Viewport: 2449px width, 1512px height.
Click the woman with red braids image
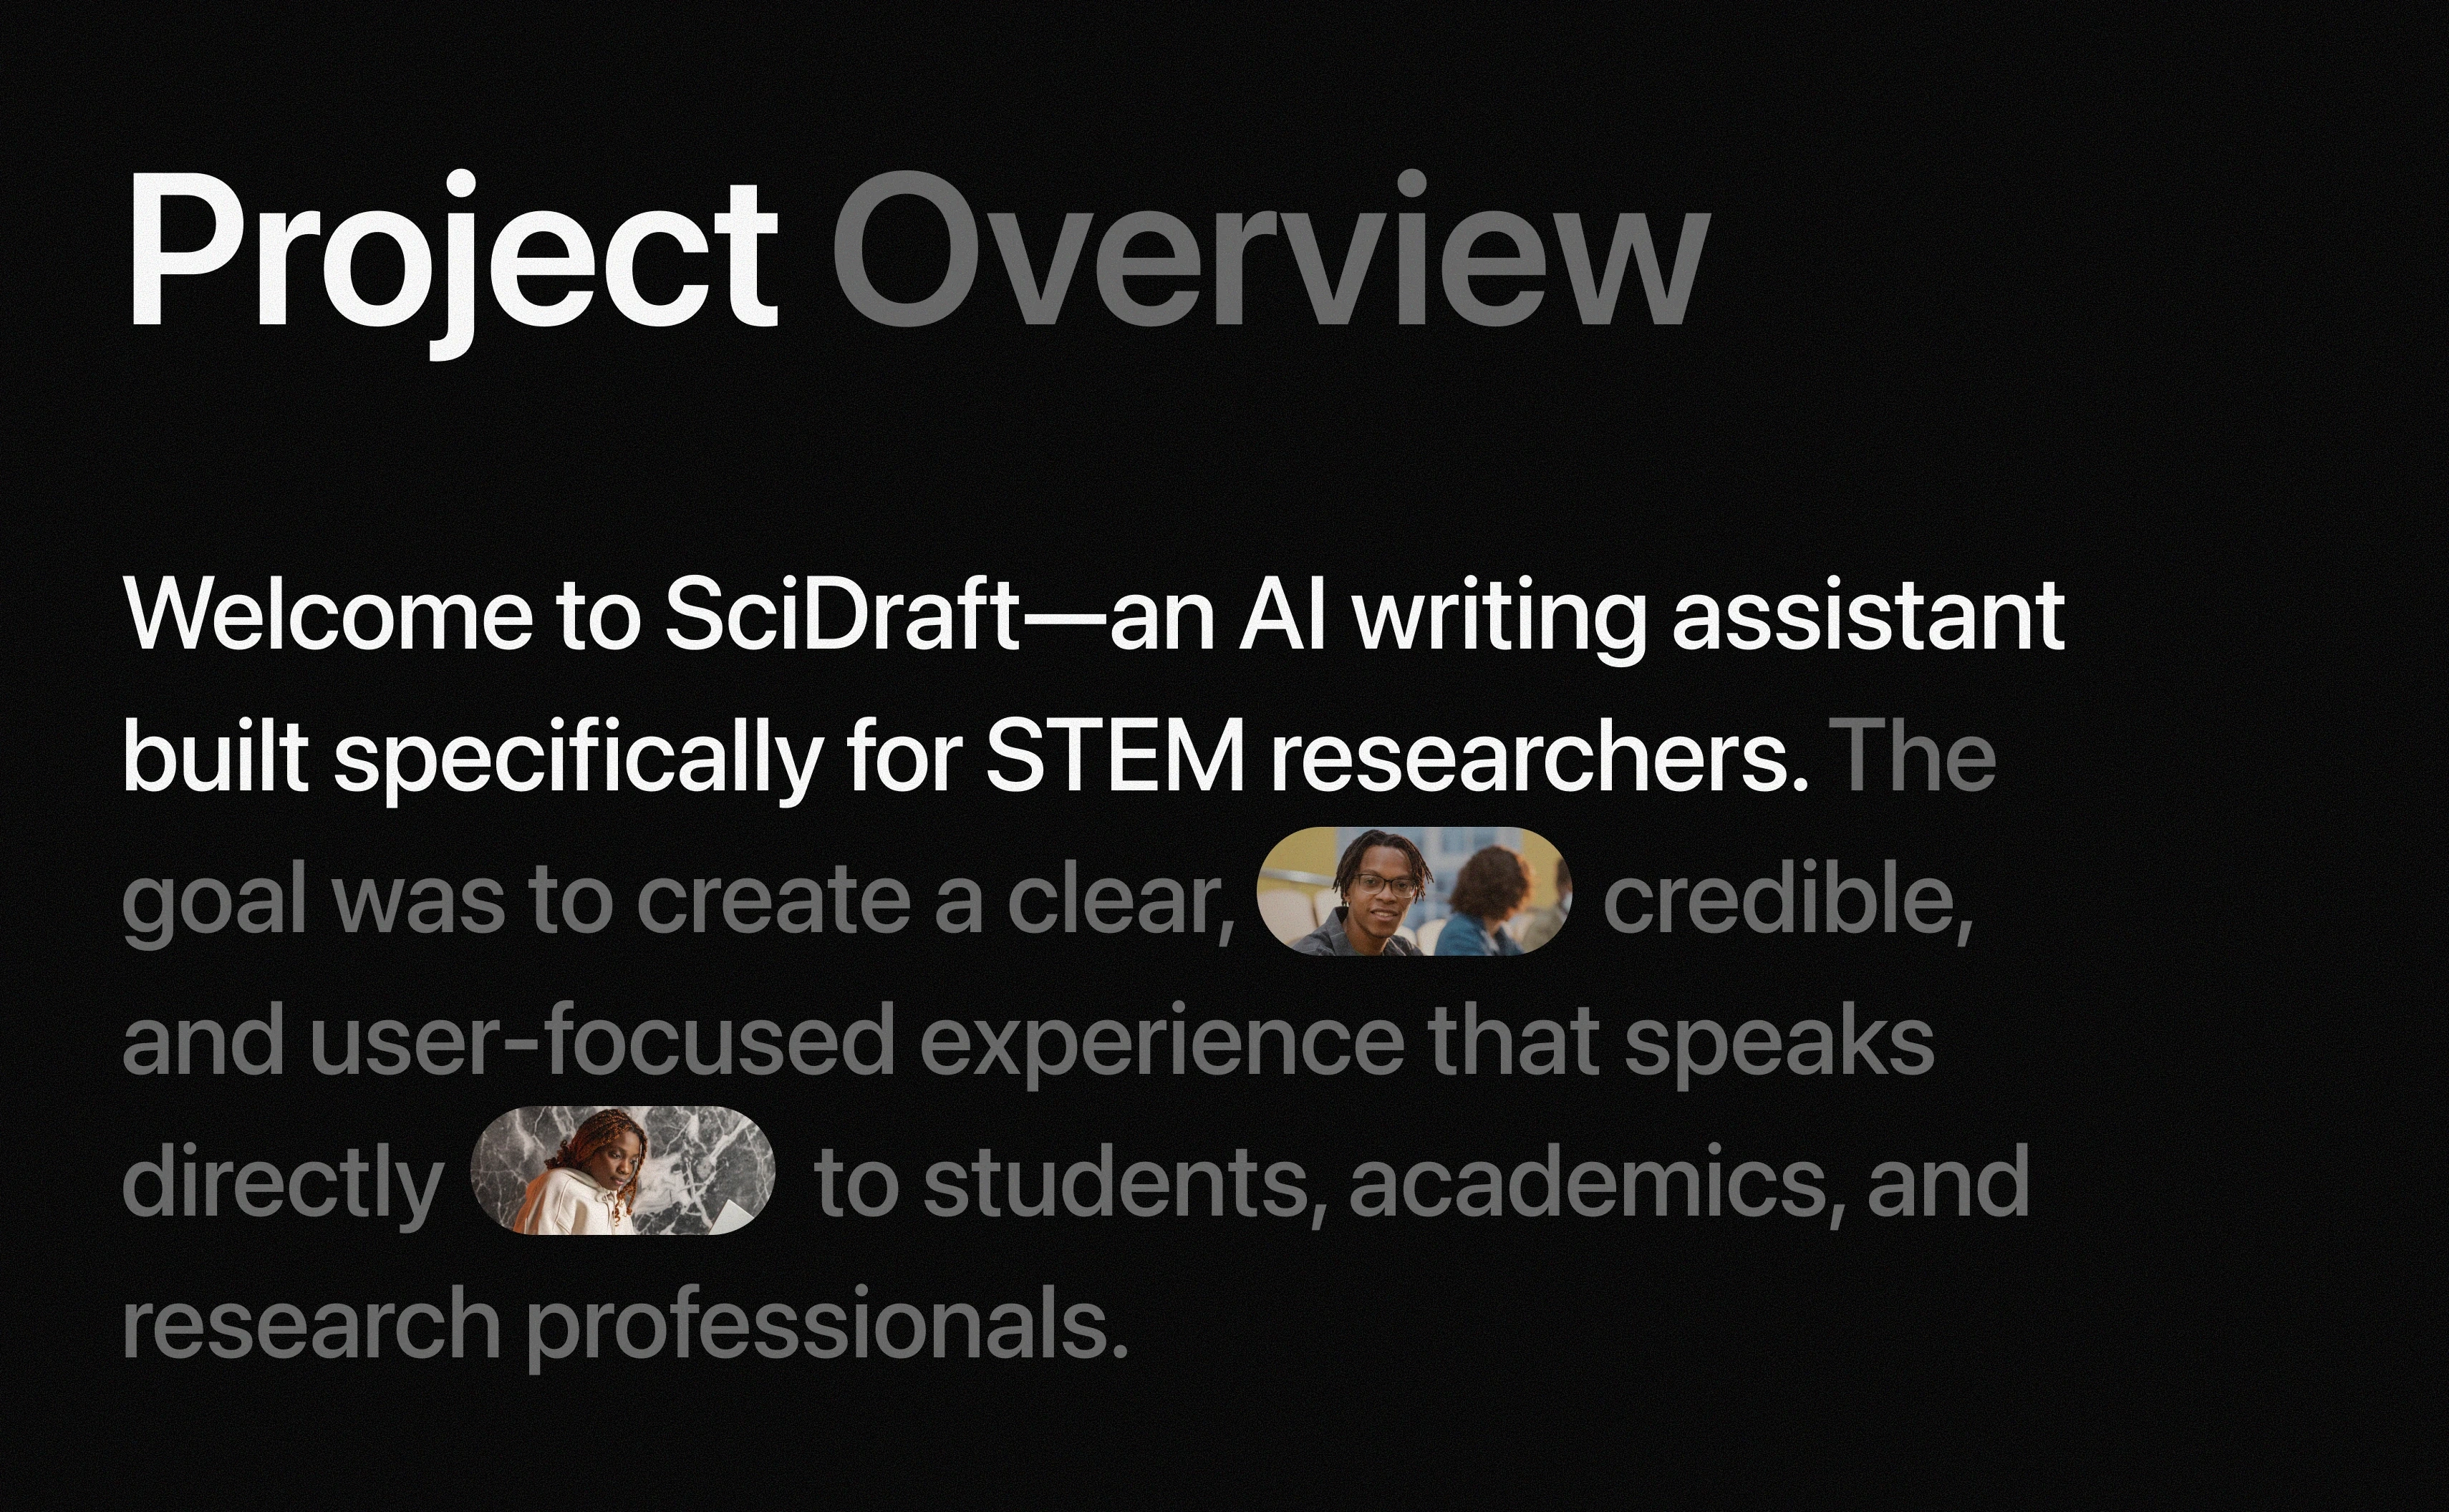[x=622, y=1170]
